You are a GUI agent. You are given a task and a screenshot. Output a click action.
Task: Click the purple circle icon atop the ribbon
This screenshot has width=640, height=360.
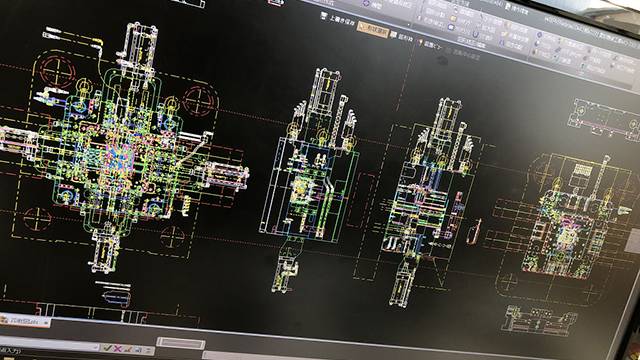coord(366,3)
